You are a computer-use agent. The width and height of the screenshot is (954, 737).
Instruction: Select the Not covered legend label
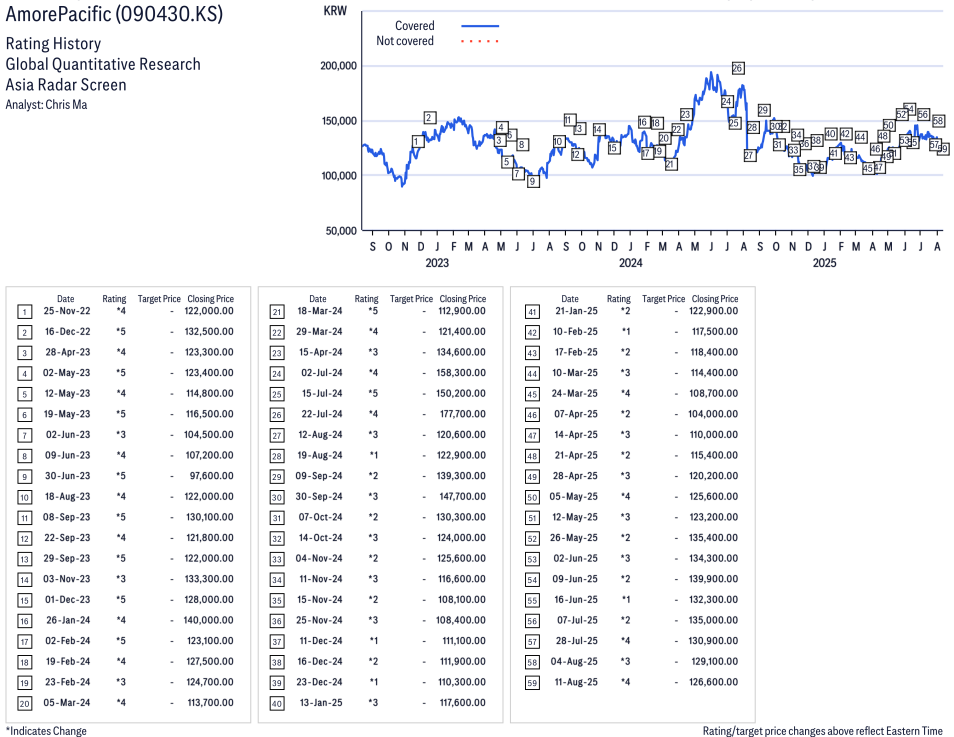(x=405, y=41)
